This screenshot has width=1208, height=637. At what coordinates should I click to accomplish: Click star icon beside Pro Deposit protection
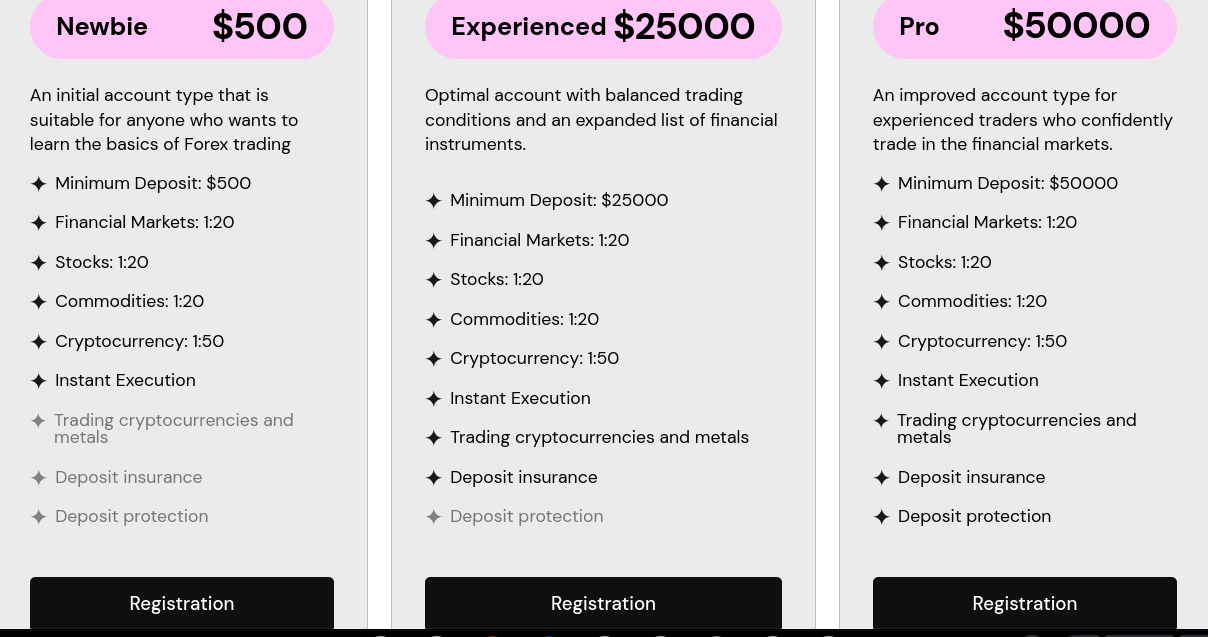882,517
